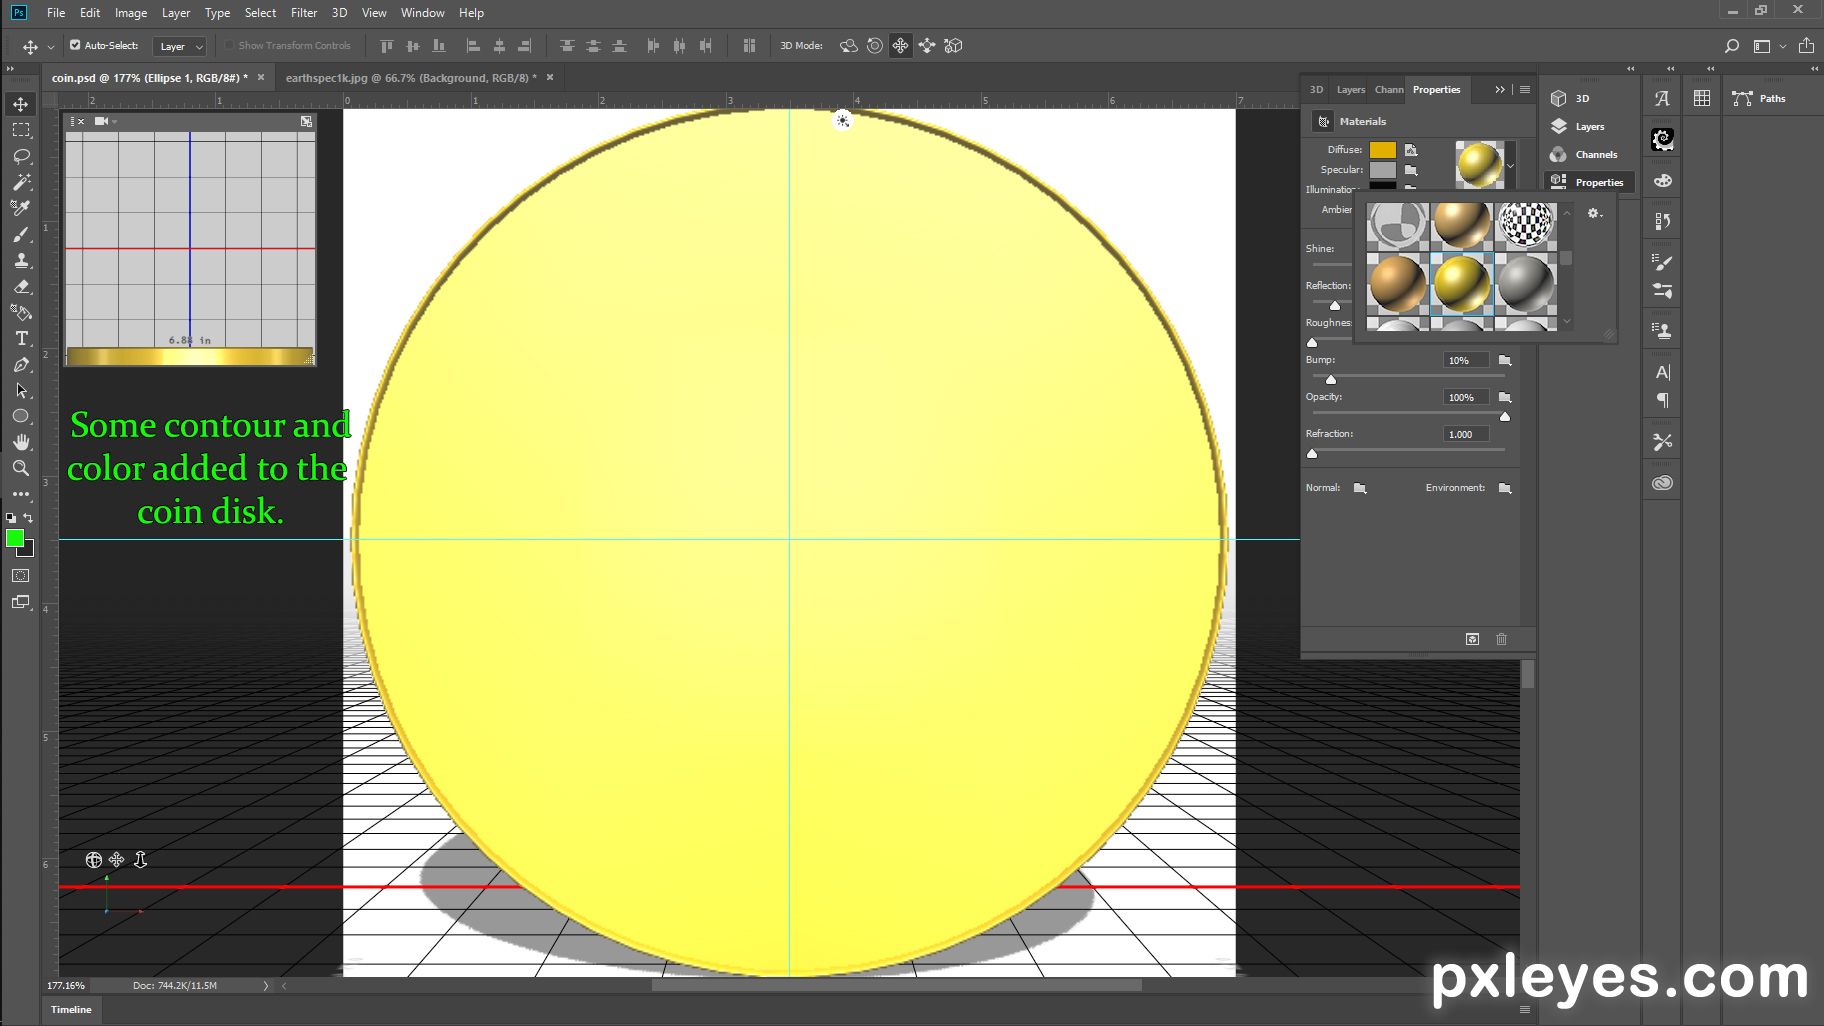The height and width of the screenshot is (1026, 1824).
Task: Open the material picker gear menu
Action: [1595, 213]
